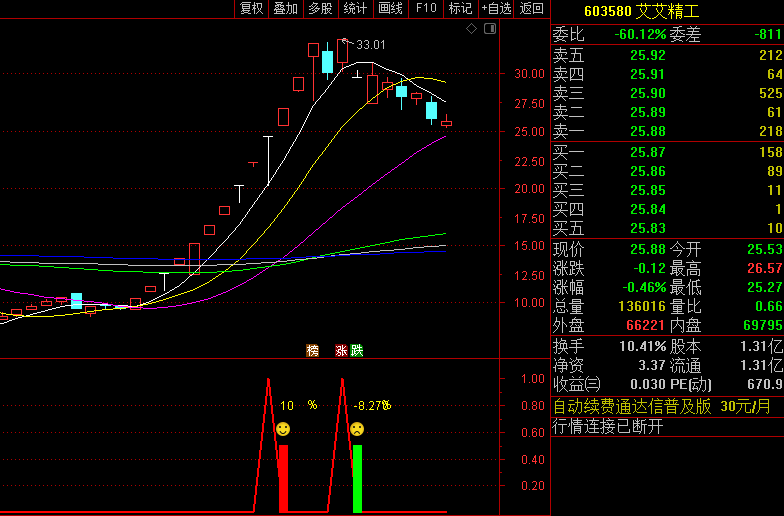Select 卖二 price 25.89
784x516 pixels.
(x=648, y=112)
